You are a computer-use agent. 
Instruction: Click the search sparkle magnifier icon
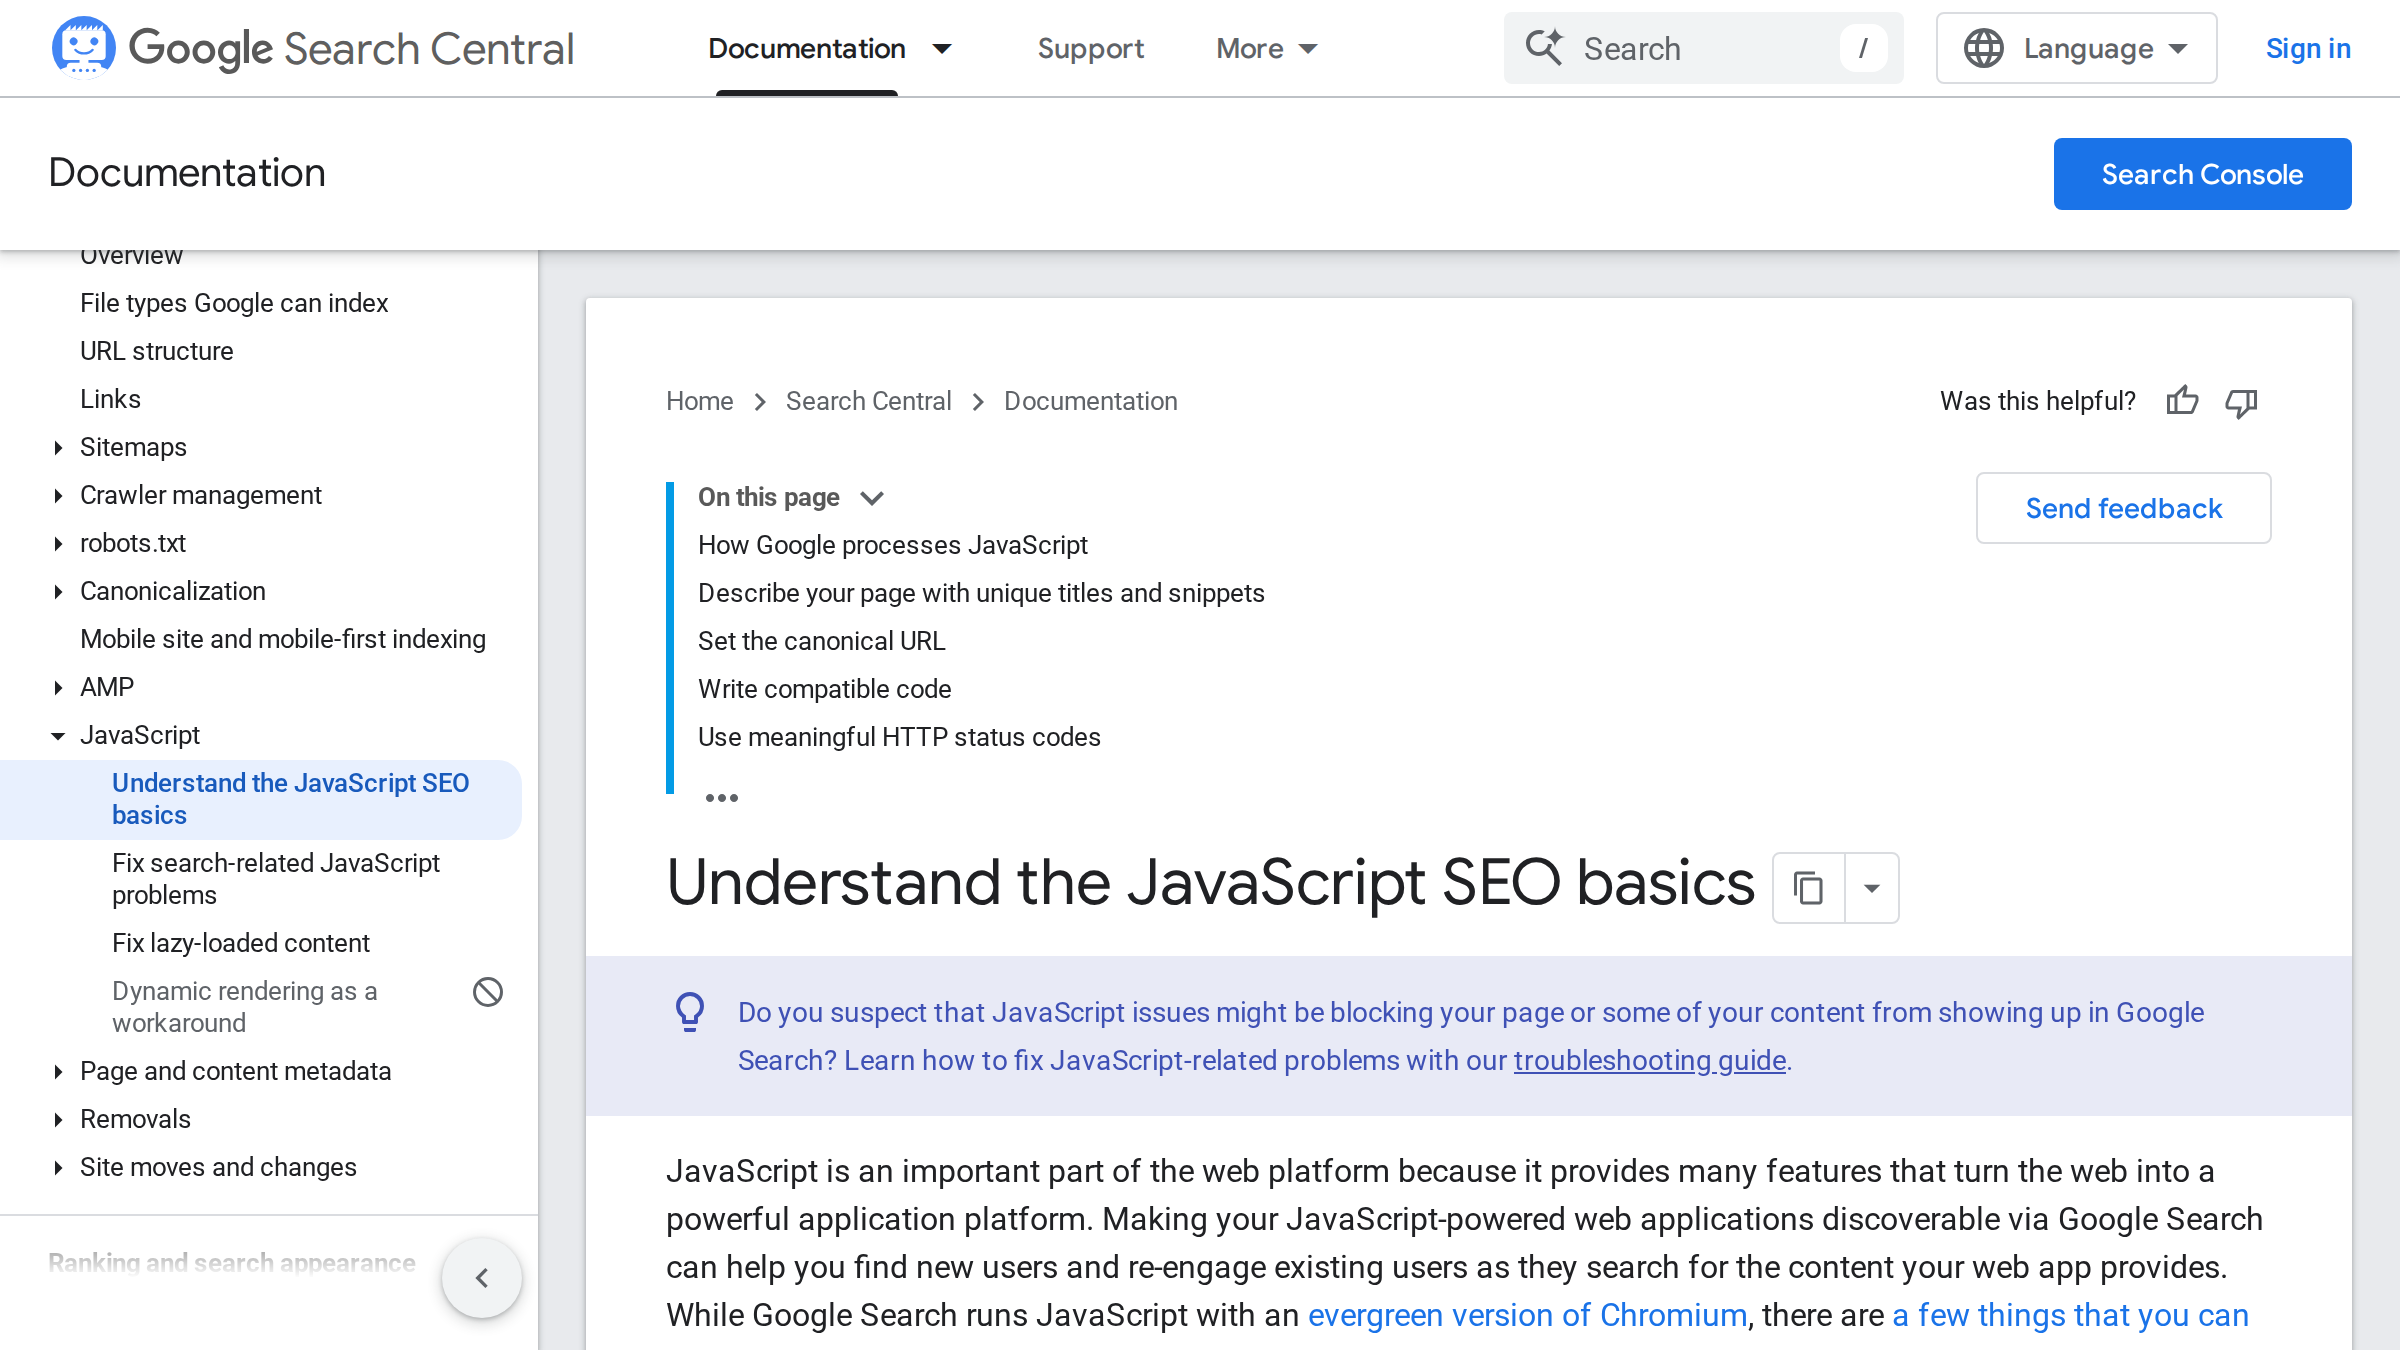coord(1544,47)
